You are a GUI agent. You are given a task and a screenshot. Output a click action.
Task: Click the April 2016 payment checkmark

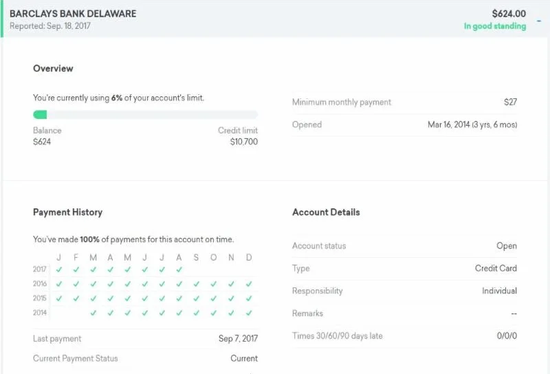click(110, 284)
